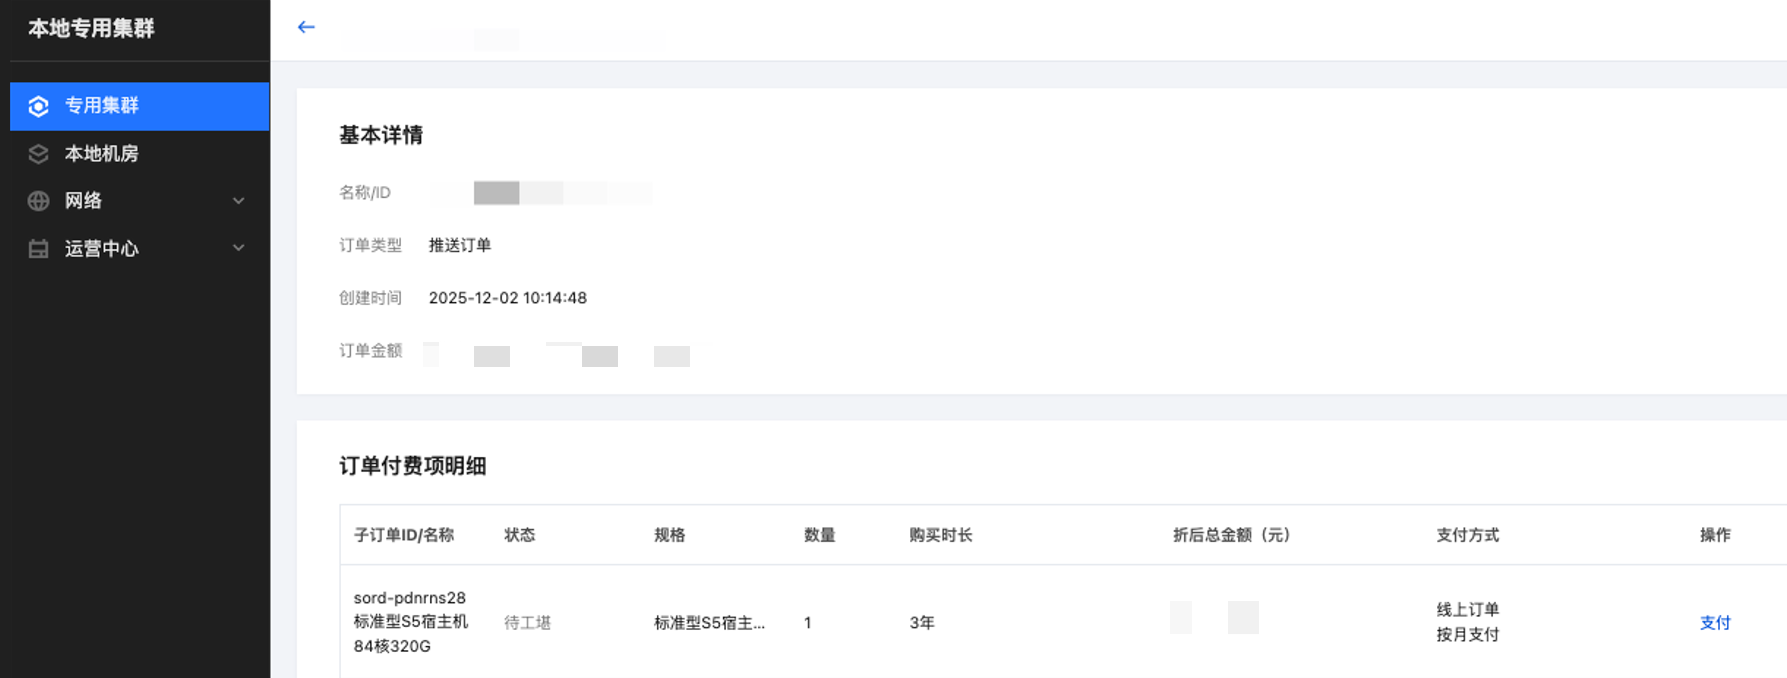Screen dimensions: 1787x678
Task: Click sub-order ID sord-pdnrns28
Action: coord(410,598)
